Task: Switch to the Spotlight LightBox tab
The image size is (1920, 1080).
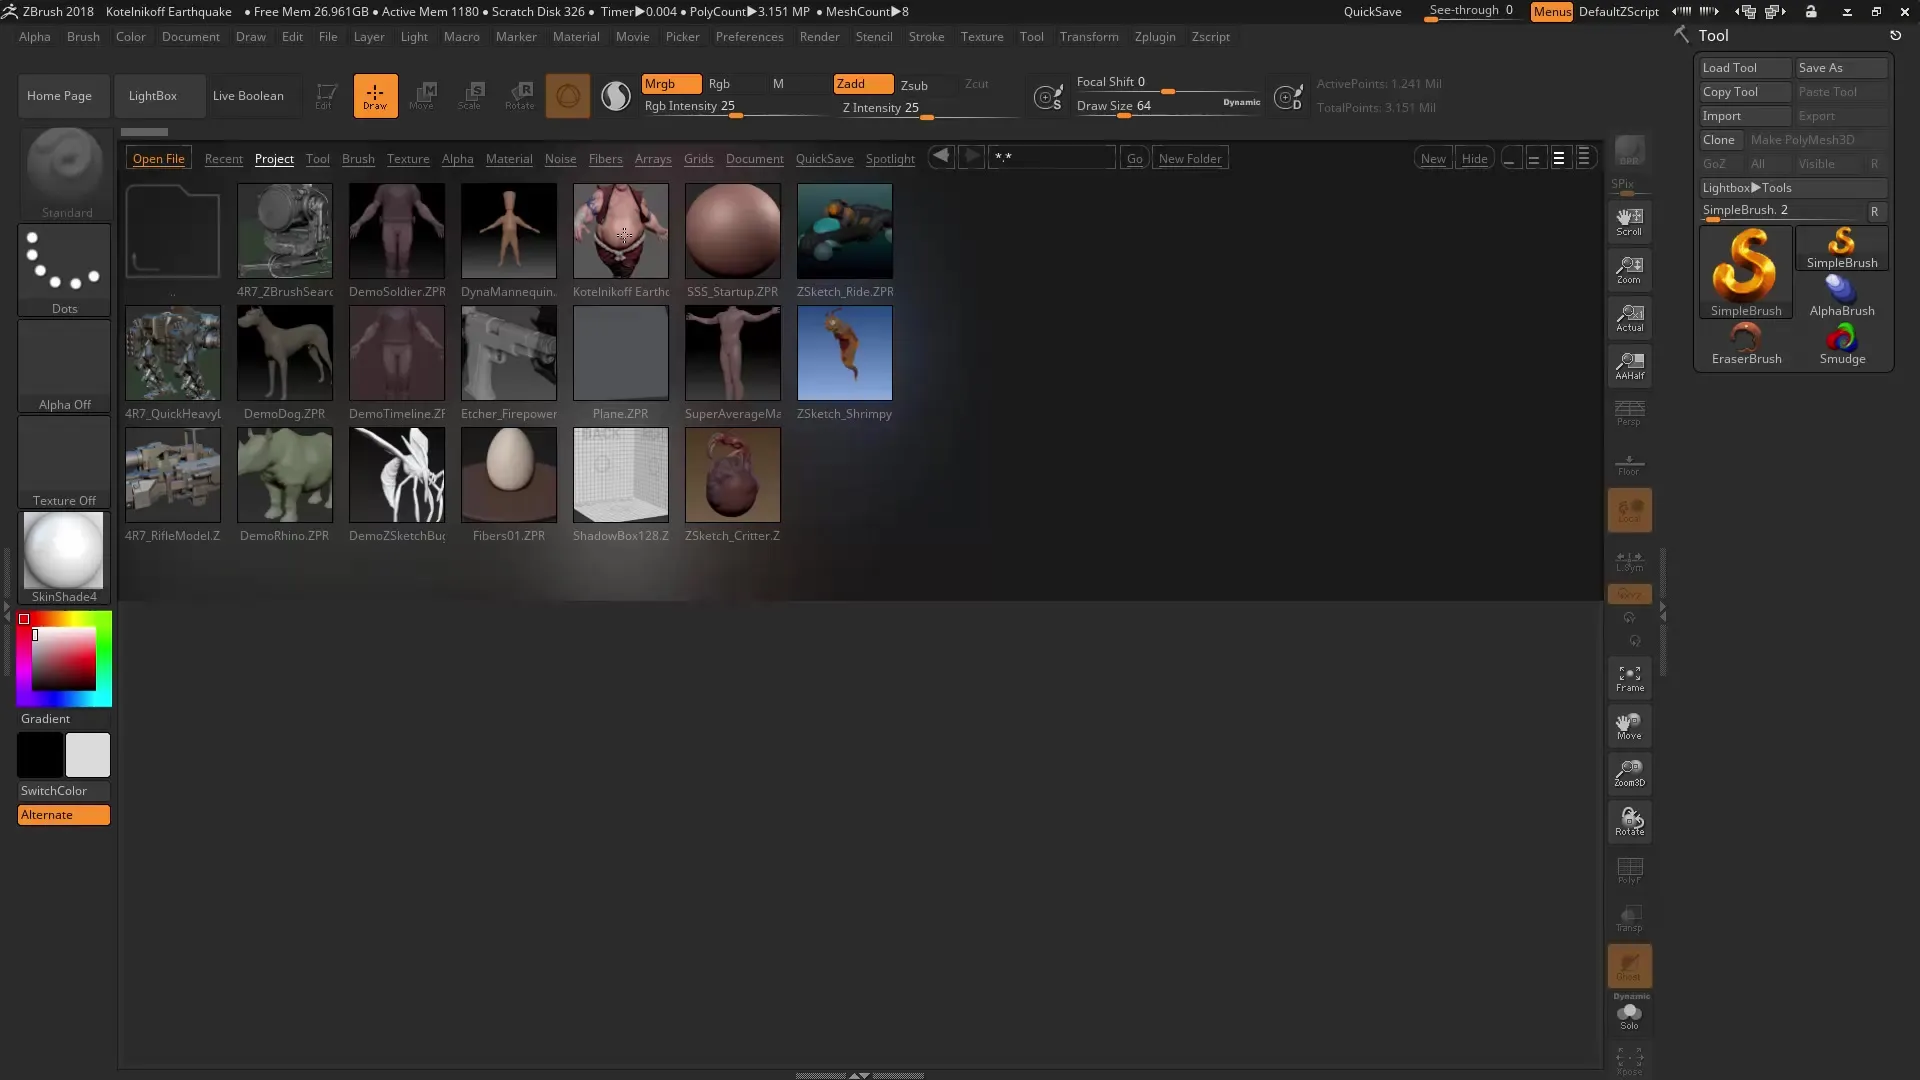Action: tap(890, 159)
